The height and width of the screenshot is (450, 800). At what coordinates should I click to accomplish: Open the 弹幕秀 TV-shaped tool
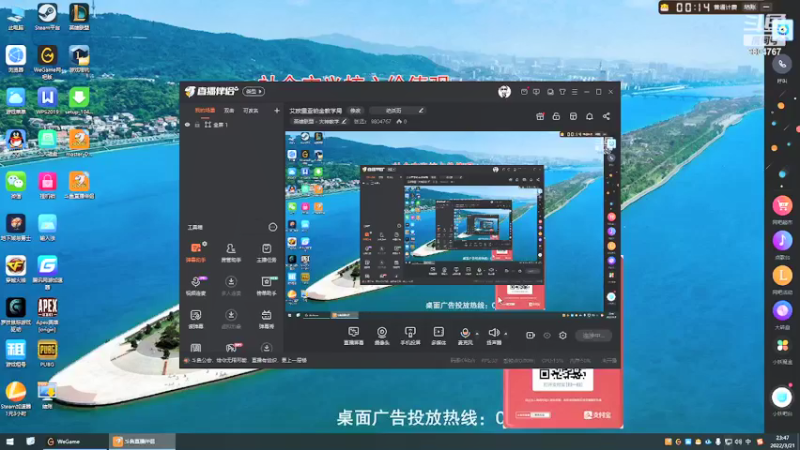tap(266, 319)
